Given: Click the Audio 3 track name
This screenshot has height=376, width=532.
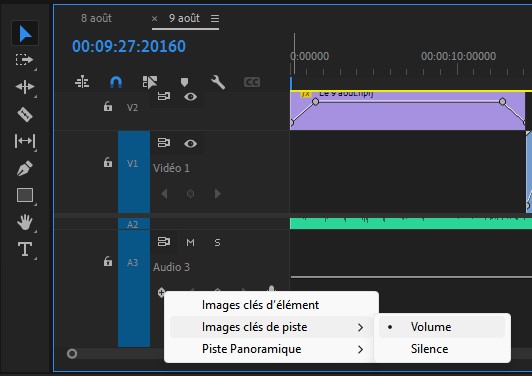Looking at the screenshot, I should [171, 267].
